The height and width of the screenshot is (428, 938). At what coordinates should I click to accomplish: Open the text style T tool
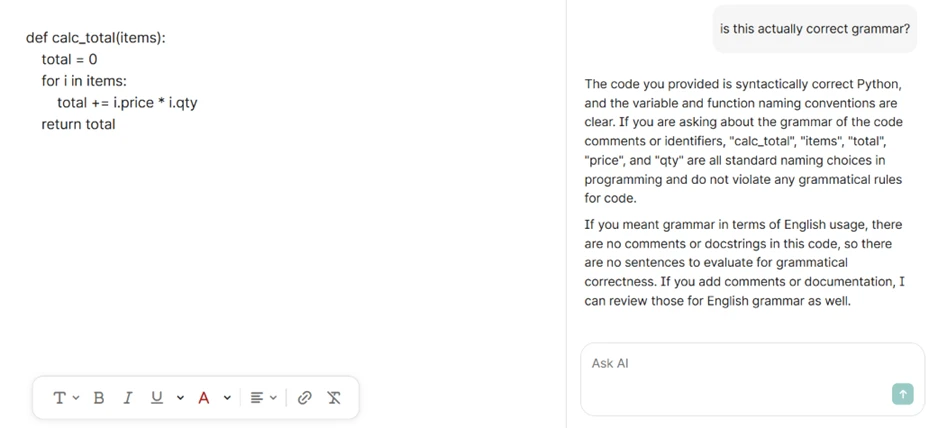pos(59,397)
